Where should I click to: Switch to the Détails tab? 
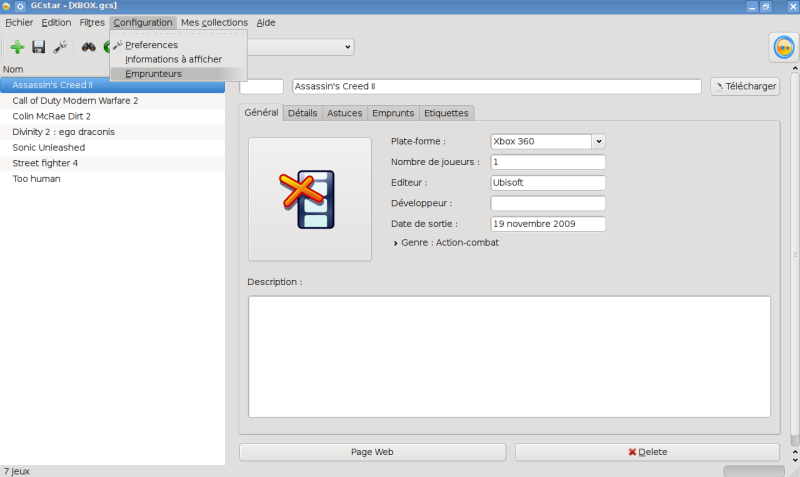(303, 113)
